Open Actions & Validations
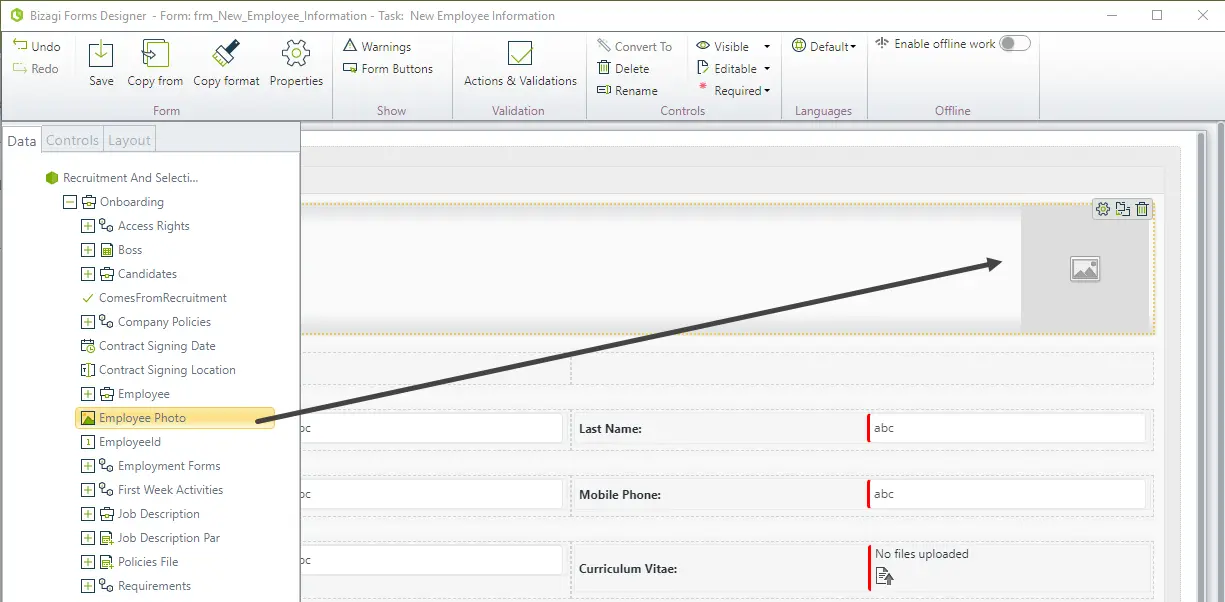This screenshot has width=1225, height=602. point(520,63)
